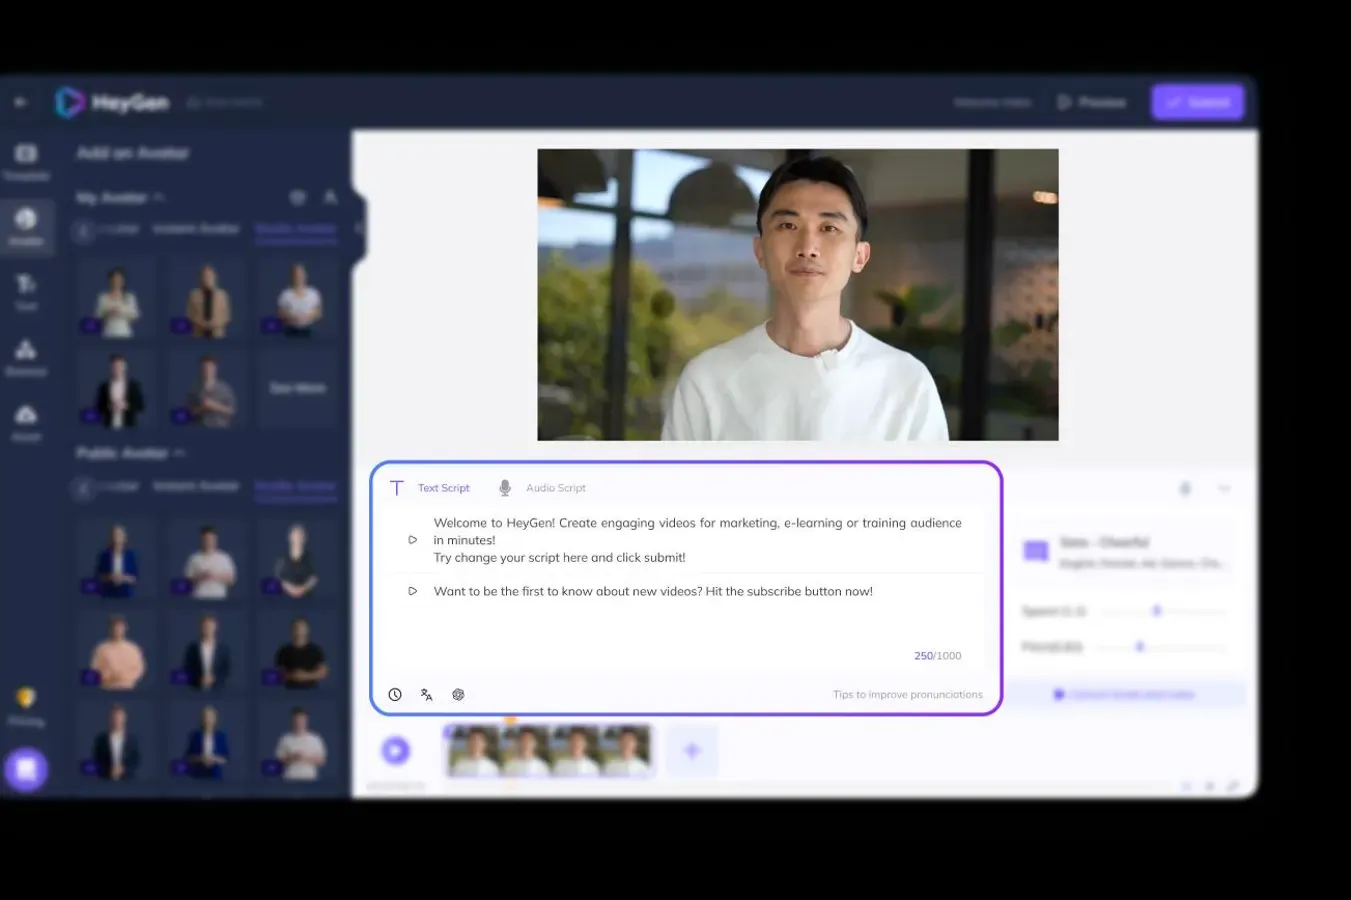The width and height of the screenshot is (1351, 900).
Task: Collapse the My Avatar section
Action: [x=158, y=197]
